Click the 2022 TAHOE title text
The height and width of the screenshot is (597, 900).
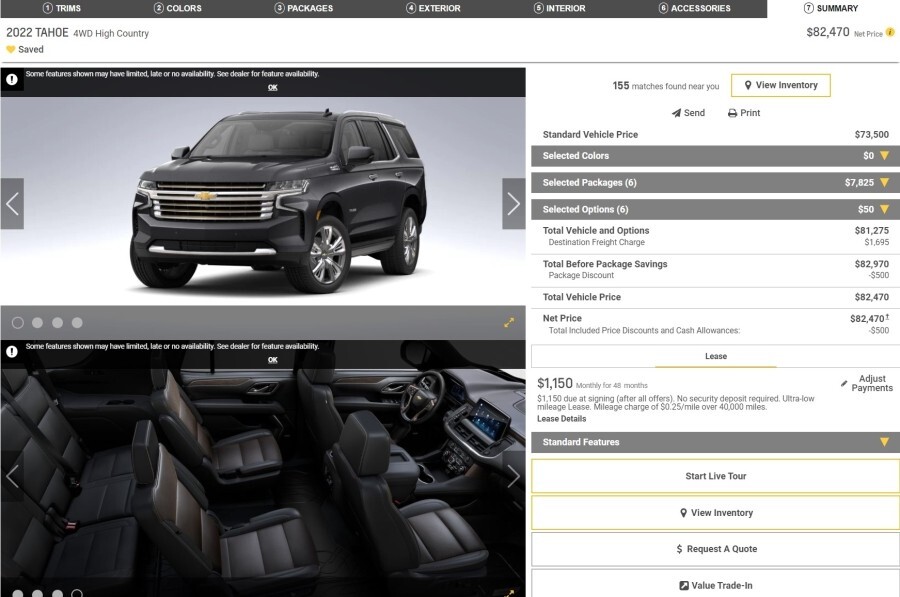tap(37, 33)
